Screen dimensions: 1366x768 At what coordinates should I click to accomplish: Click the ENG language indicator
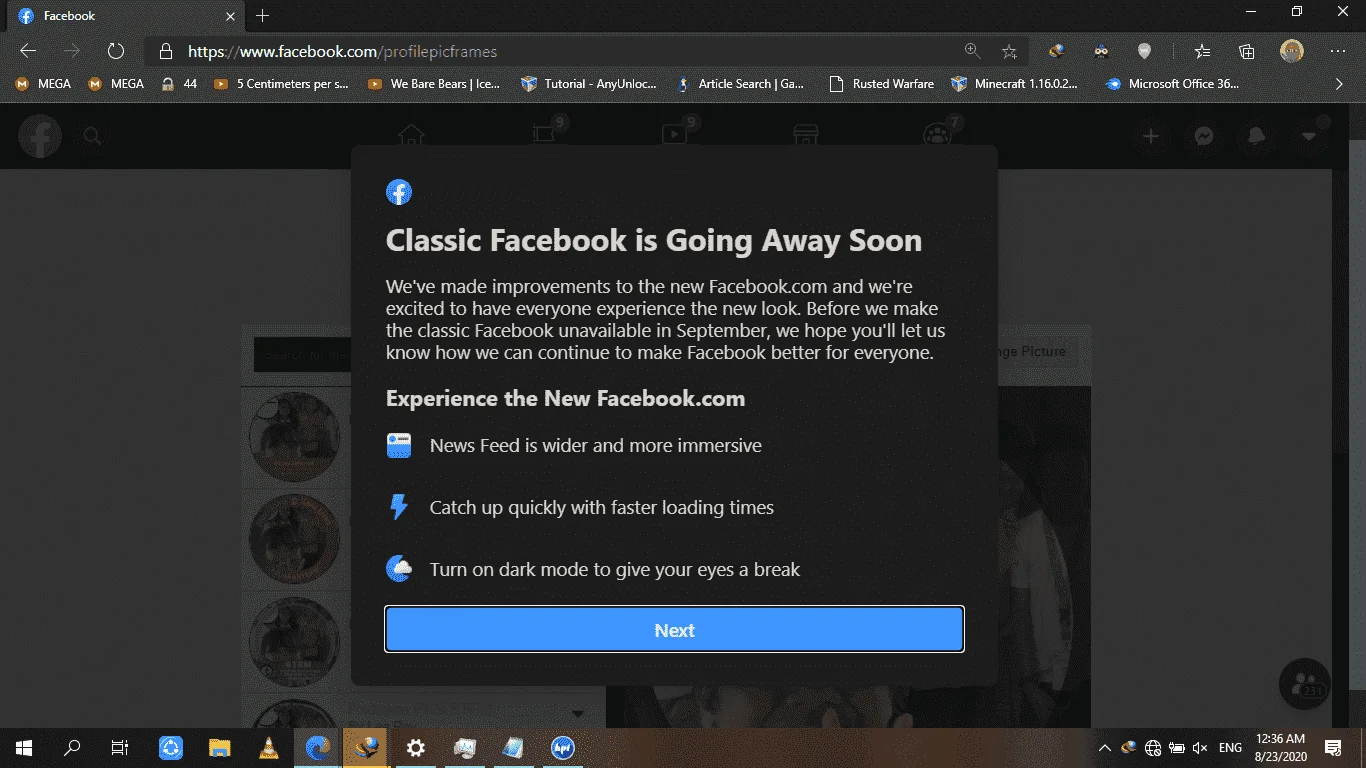[x=1231, y=747]
